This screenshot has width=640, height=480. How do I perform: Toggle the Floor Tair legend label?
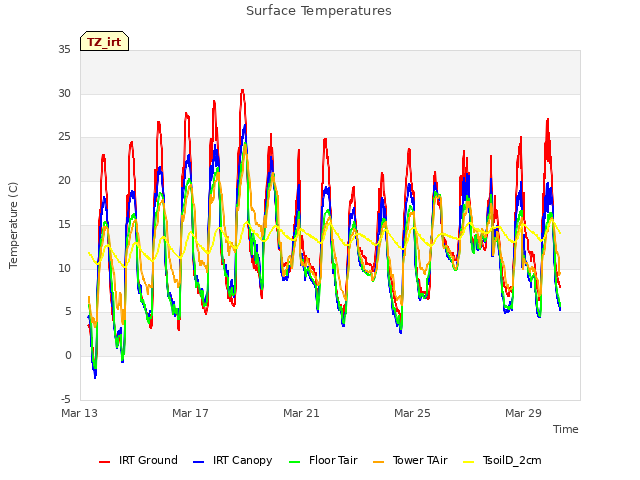(x=333, y=460)
